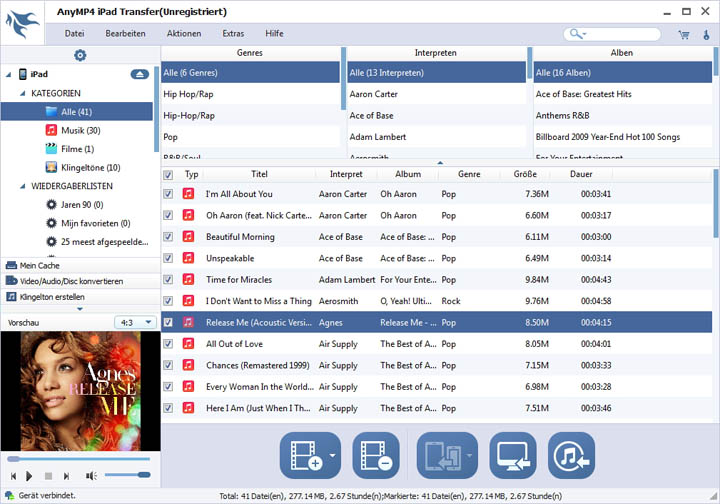This screenshot has height=504, width=720.
Task: Uncheck the Beautiful Morning checkbox
Action: point(168,237)
